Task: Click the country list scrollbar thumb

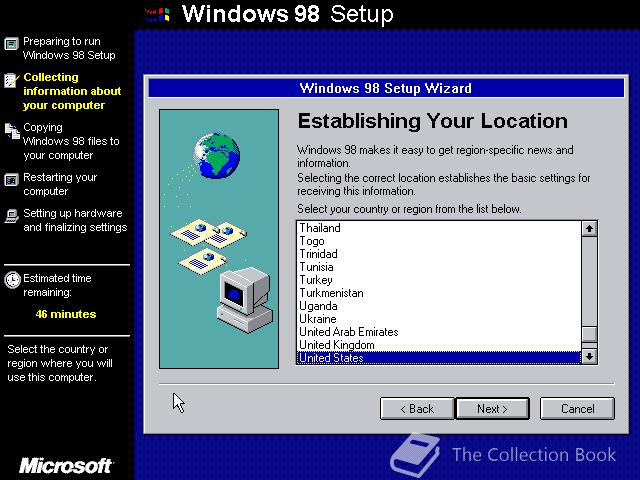Action: 589,334
